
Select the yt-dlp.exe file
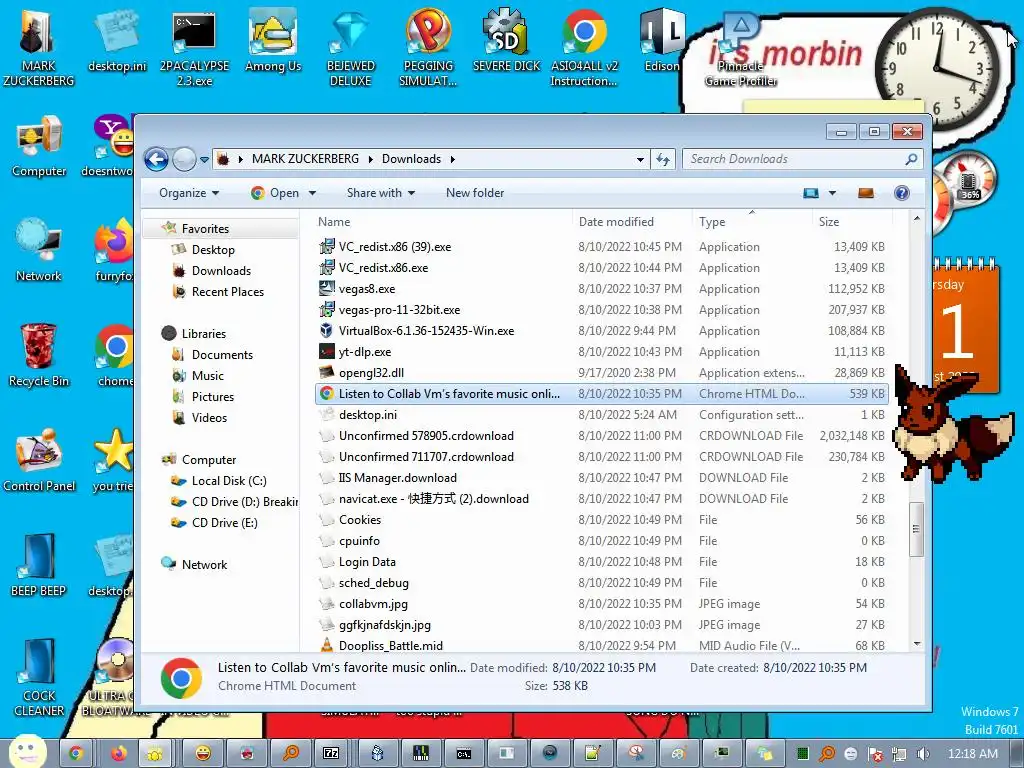[601, 351]
